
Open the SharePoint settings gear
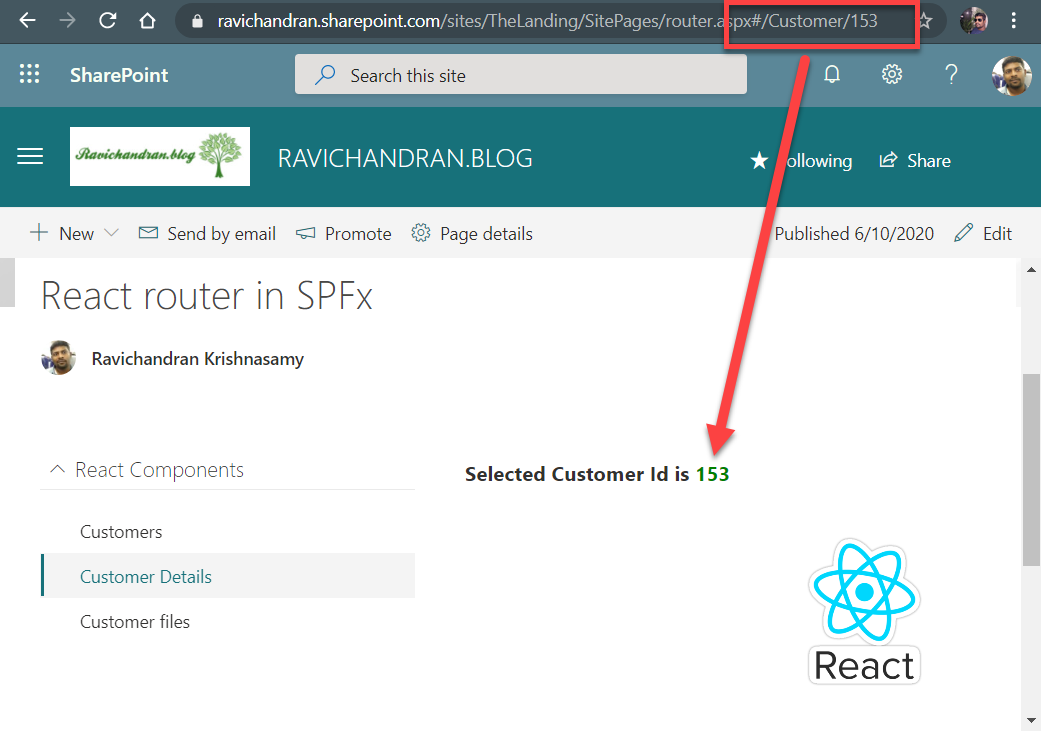point(892,74)
